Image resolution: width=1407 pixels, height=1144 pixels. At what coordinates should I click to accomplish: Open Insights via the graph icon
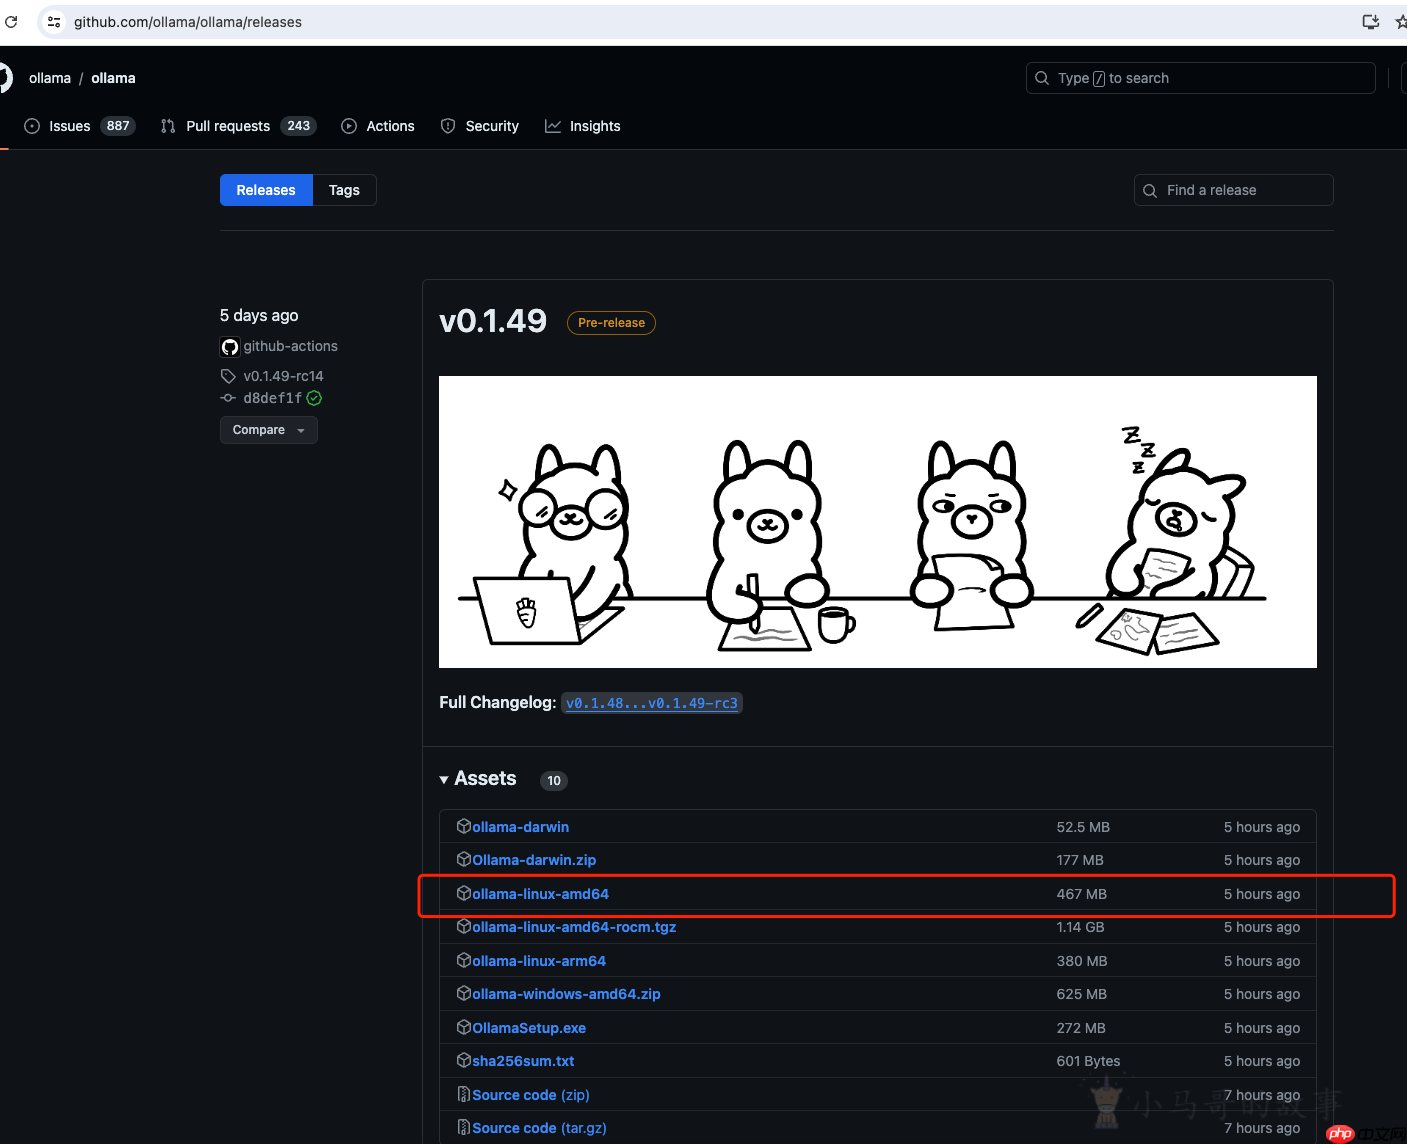554,125
